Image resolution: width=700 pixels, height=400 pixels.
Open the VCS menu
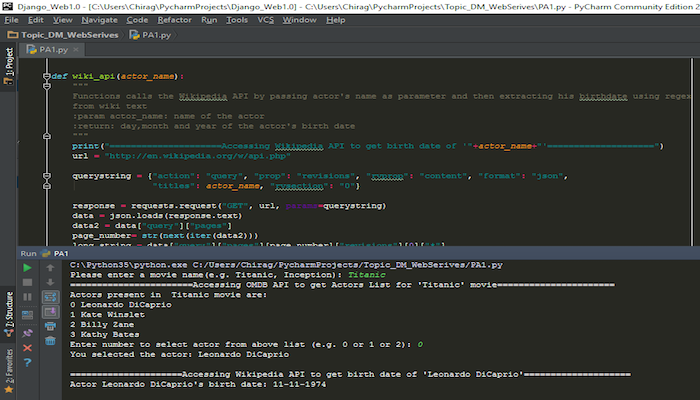(266, 20)
